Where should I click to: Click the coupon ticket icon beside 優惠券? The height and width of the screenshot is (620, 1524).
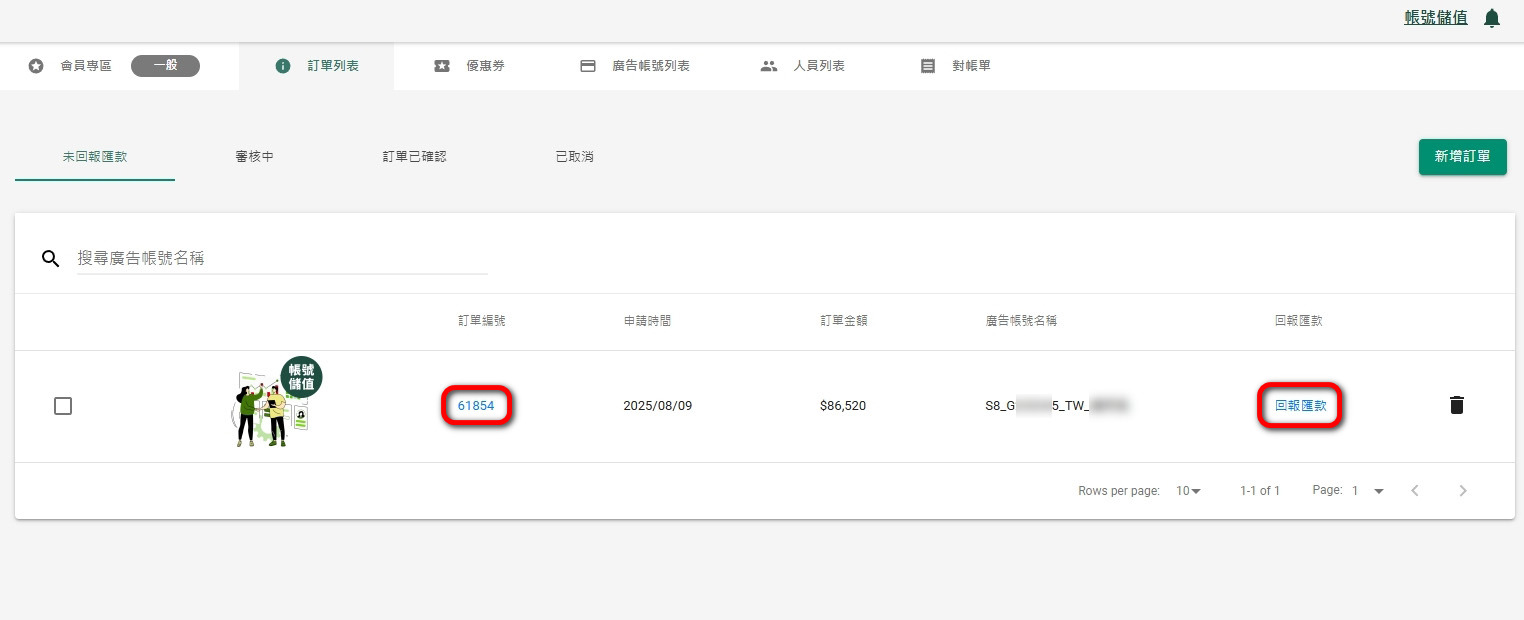point(442,66)
